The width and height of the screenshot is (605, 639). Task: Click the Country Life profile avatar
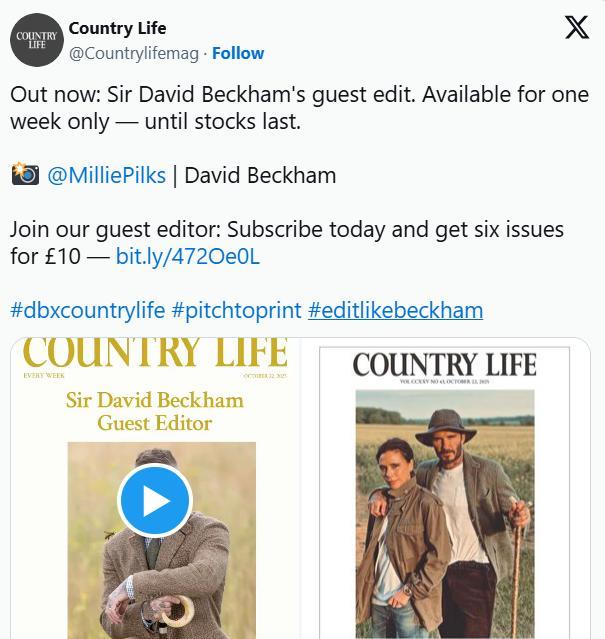36,40
